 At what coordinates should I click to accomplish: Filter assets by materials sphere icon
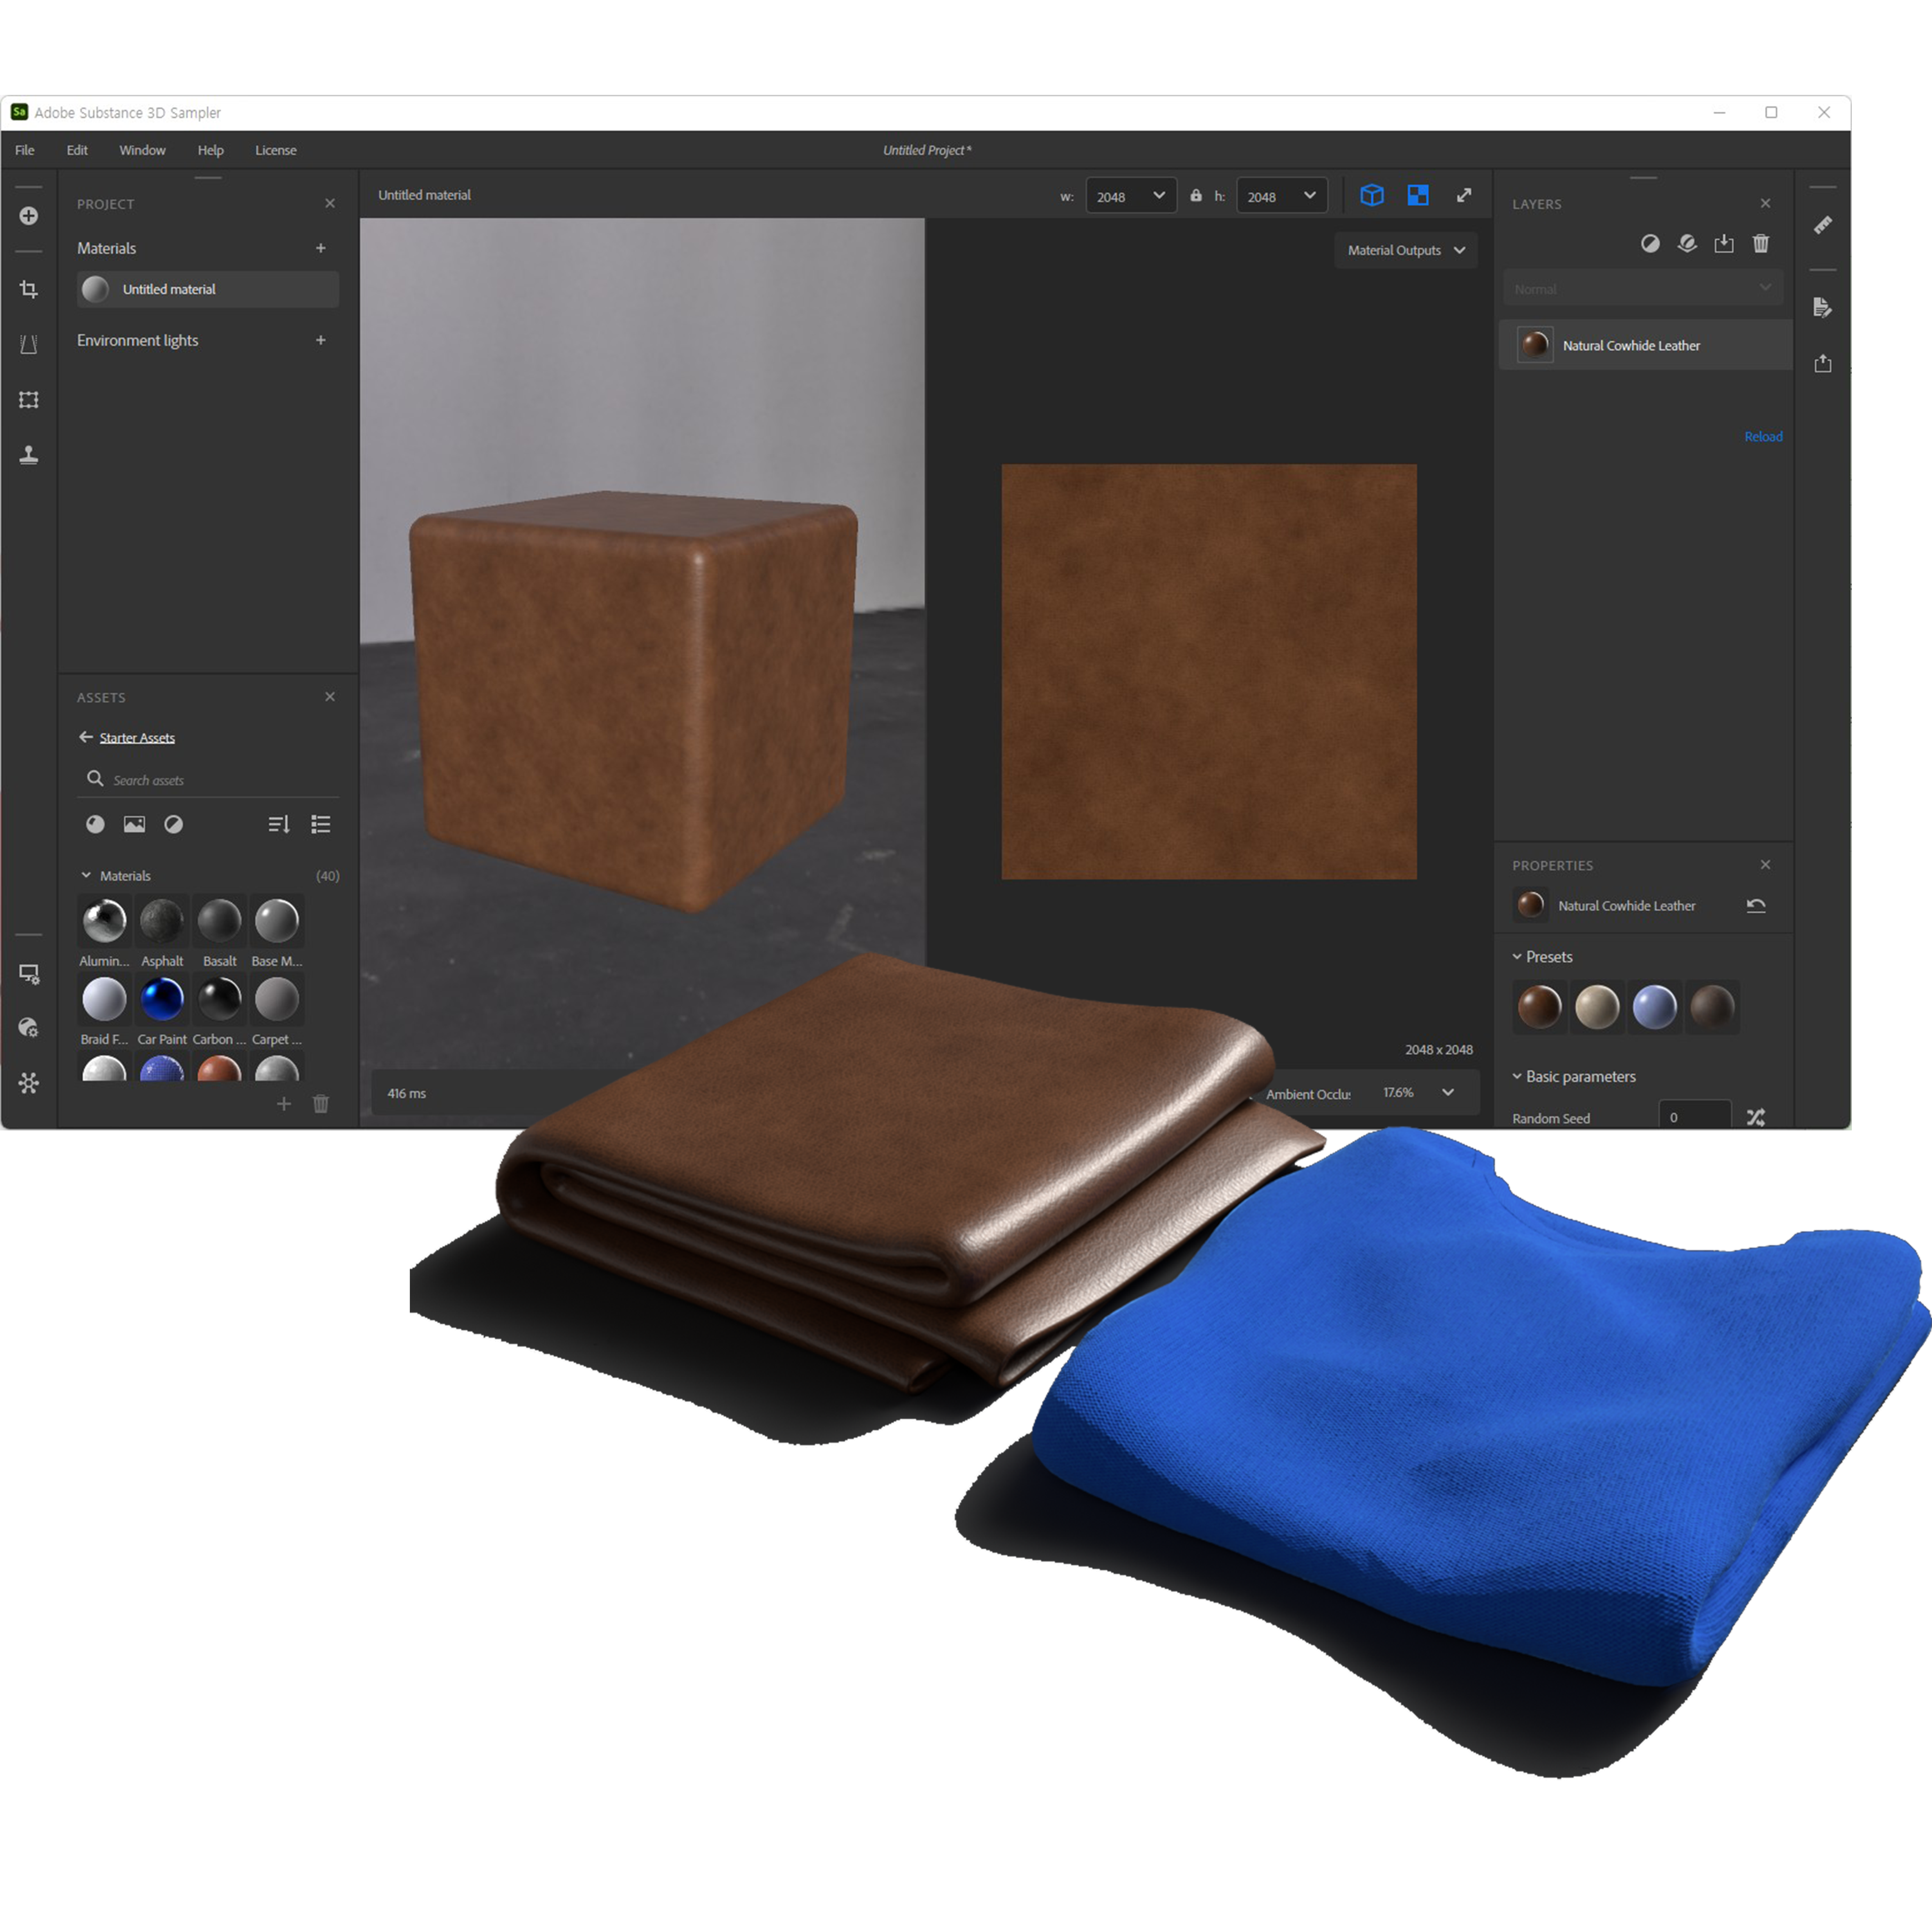[x=95, y=824]
